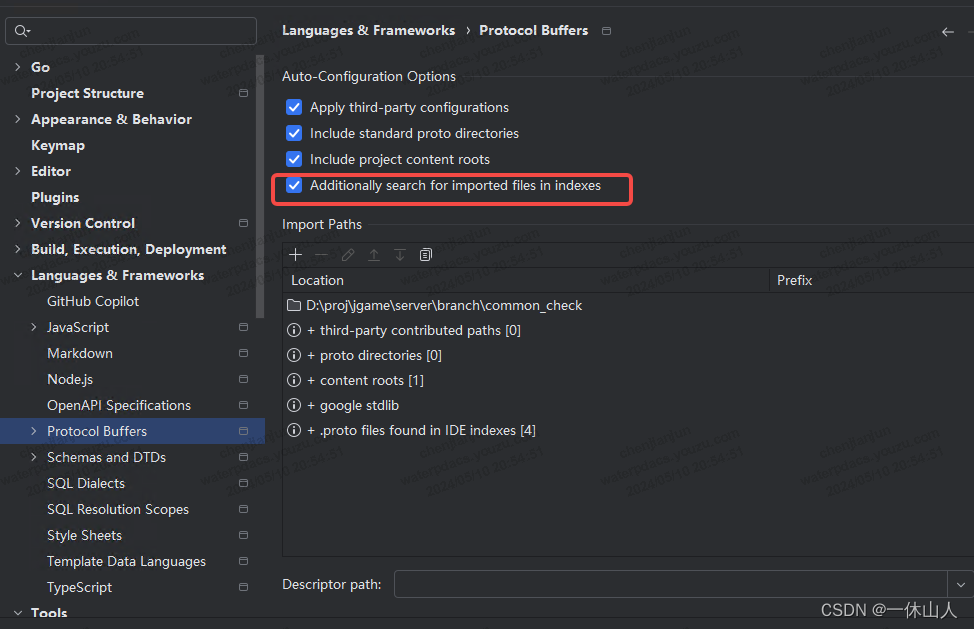The width and height of the screenshot is (974, 629).
Task: Uncheck Include standard proto directories
Action: coord(294,133)
